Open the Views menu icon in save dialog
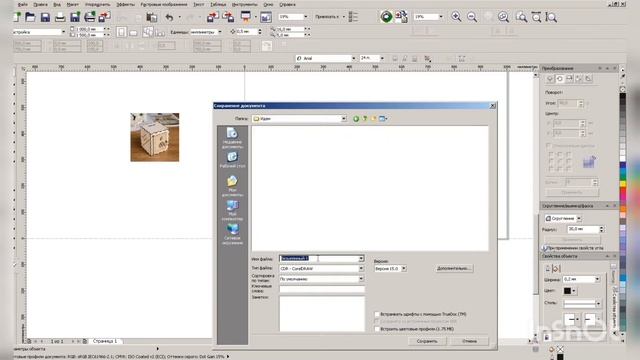Screen dimensions: 640x360 383,119
